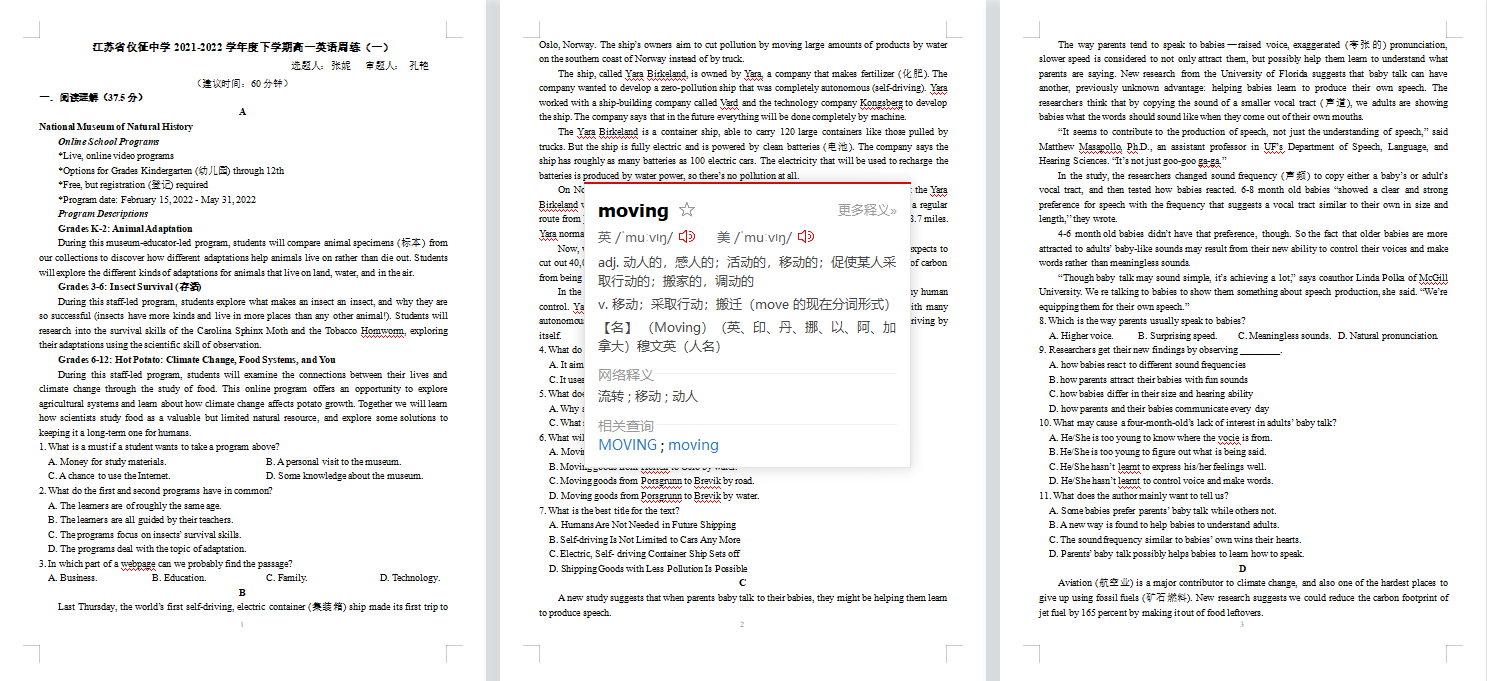The width and height of the screenshot is (1487, 681).
Task: Click the line "（建议用时：60 分钟）"
Action: point(243,83)
